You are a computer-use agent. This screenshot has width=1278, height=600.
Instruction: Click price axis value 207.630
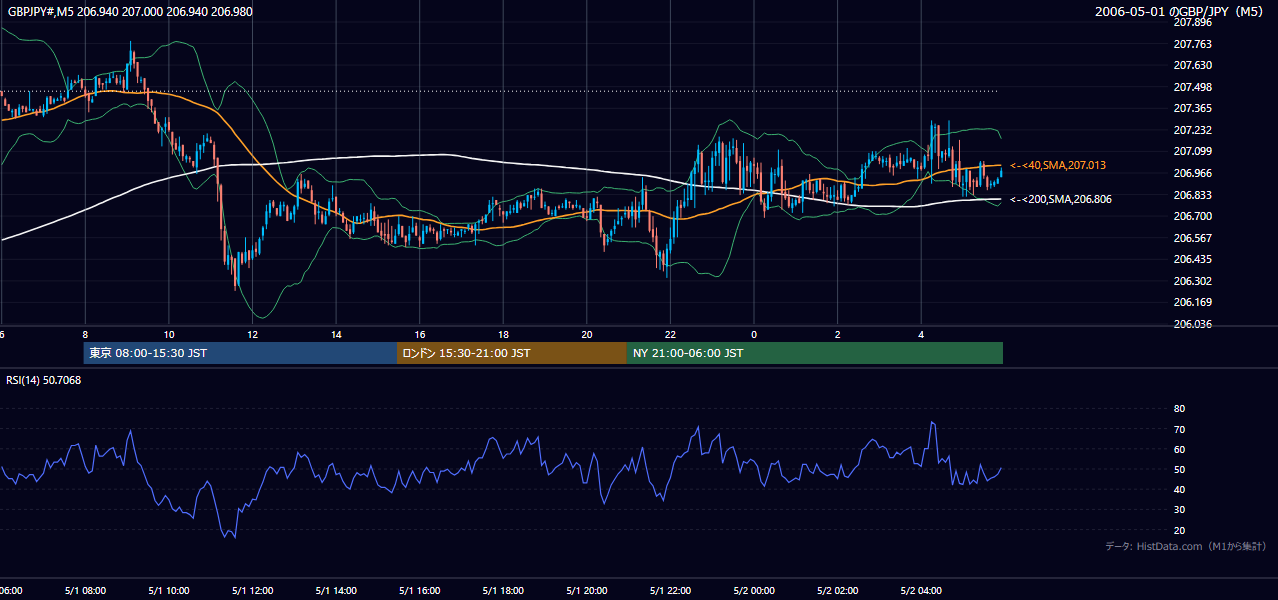(1192, 65)
